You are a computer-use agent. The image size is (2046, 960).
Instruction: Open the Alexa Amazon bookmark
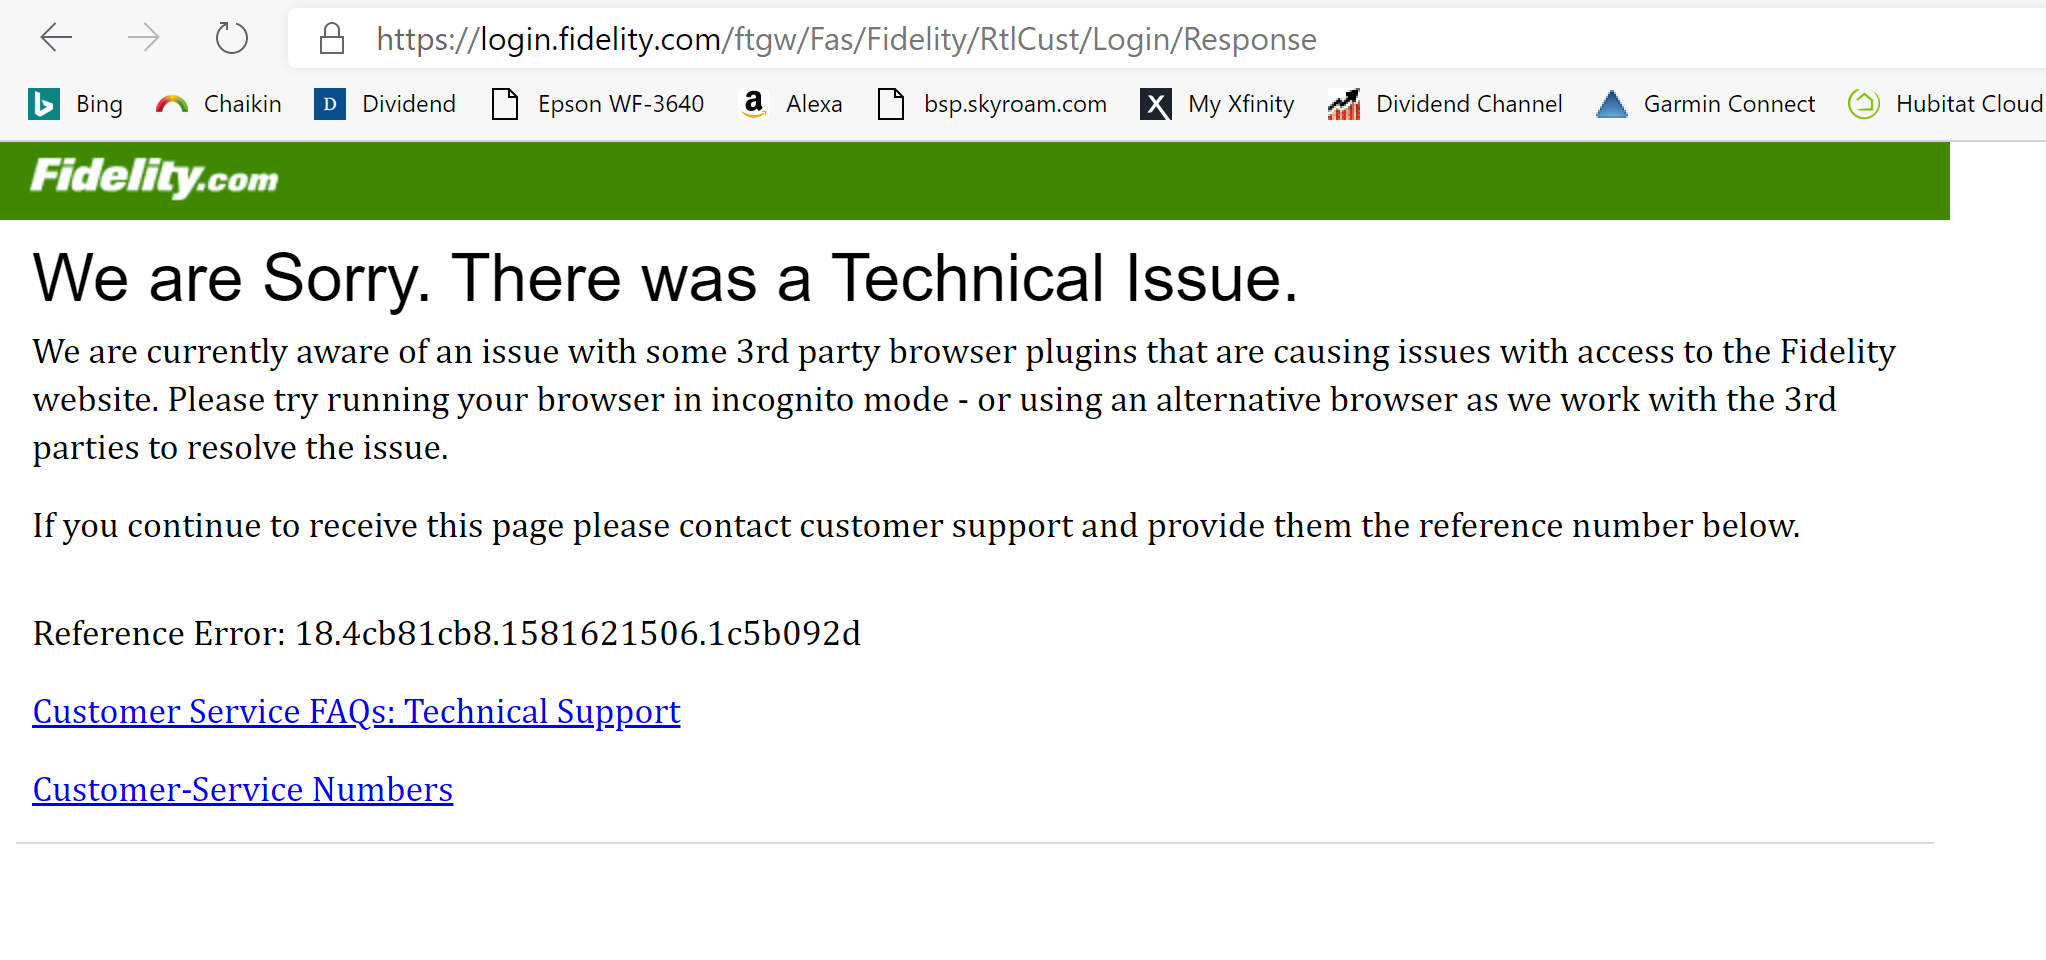[x=790, y=104]
